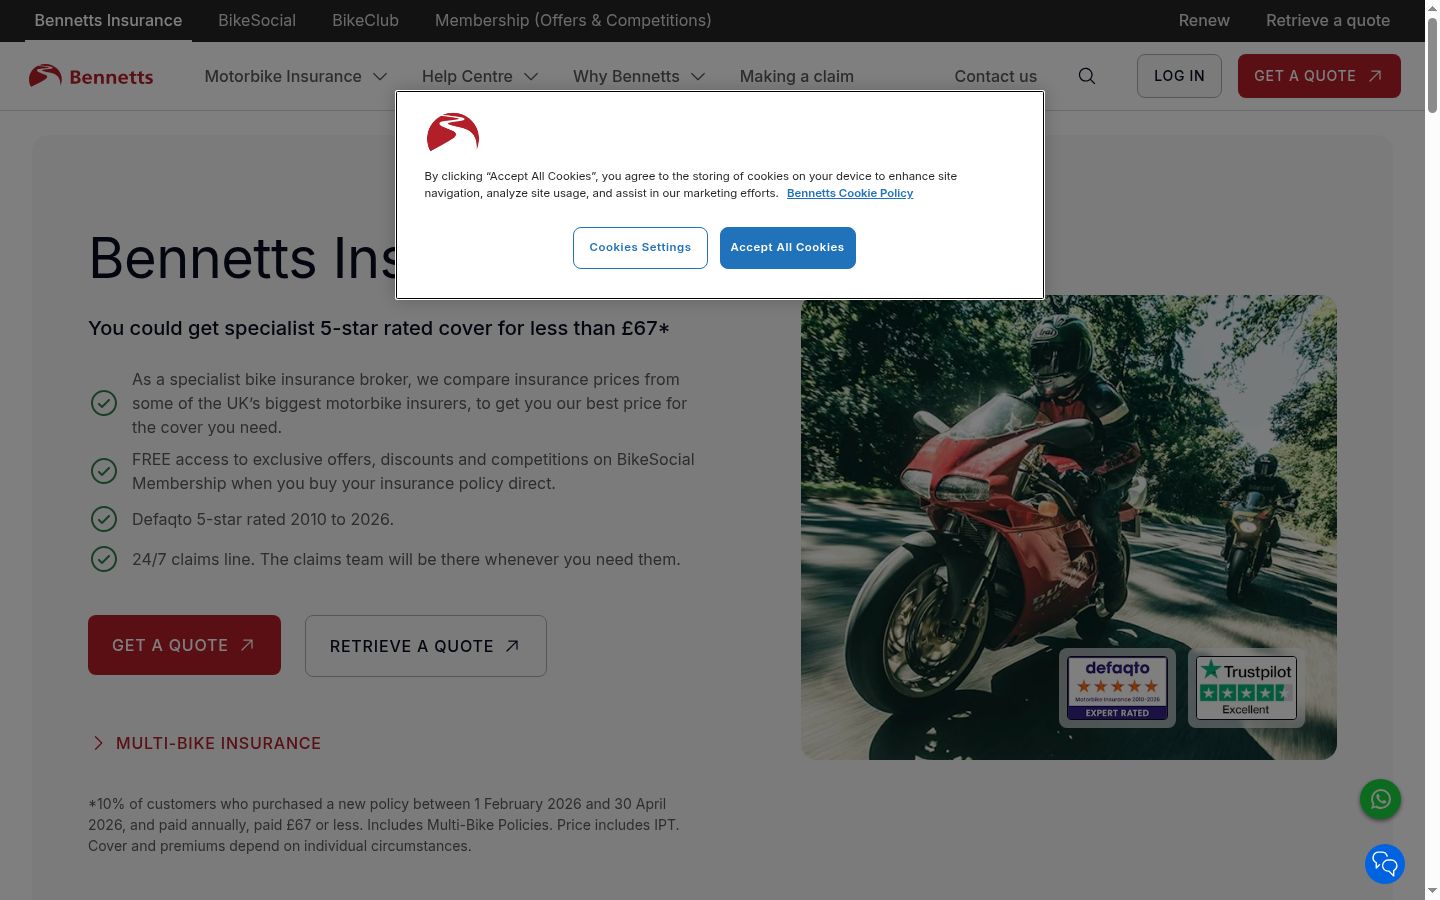Switch to the BikeSocial tab
The width and height of the screenshot is (1440, 900).
click(x=257, y=20)
